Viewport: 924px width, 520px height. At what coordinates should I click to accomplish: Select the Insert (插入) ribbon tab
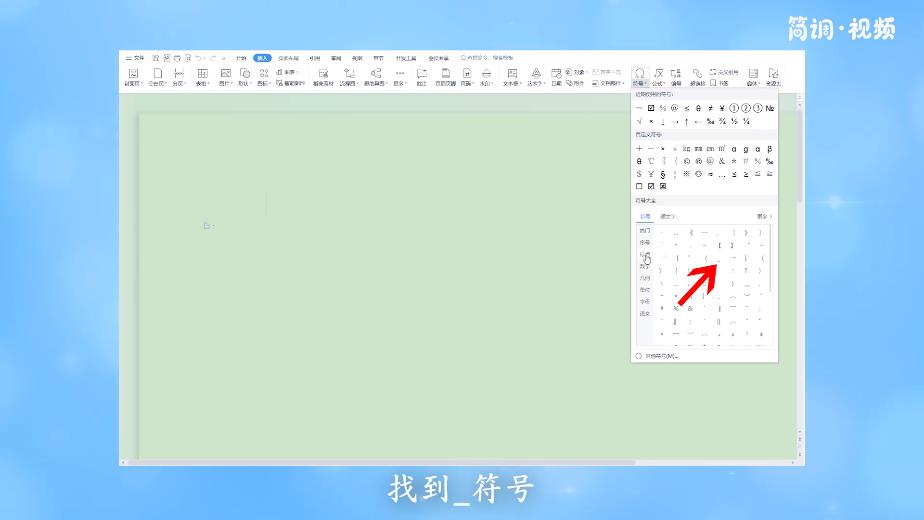click(x=262, y=58)
